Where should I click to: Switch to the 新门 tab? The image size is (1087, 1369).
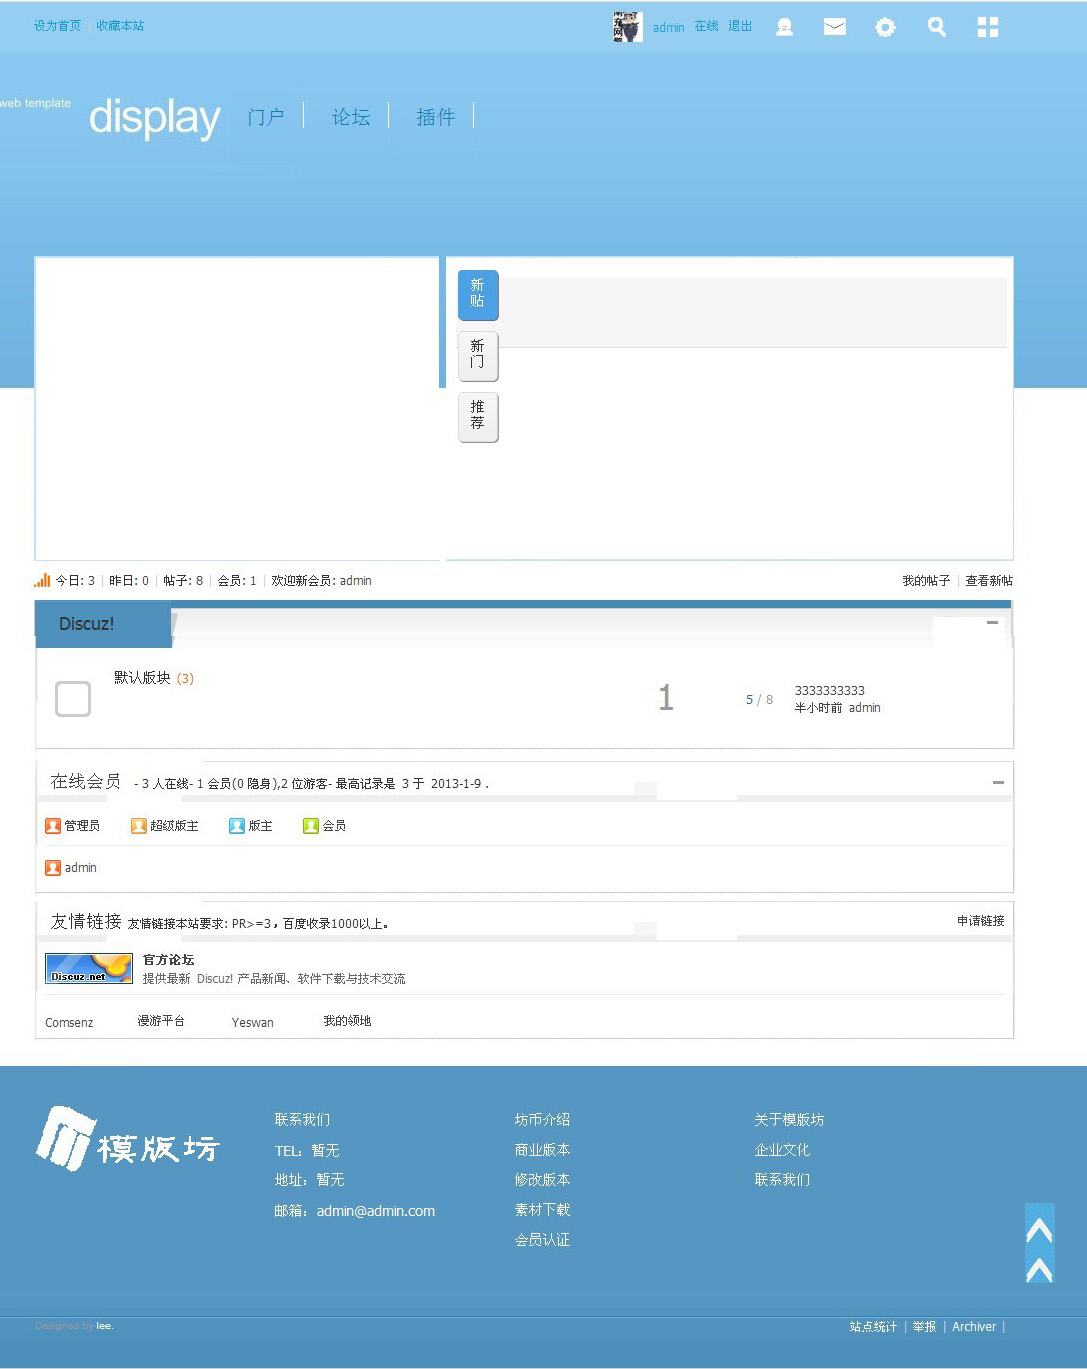pyautogui.click(x=478, y=356)
